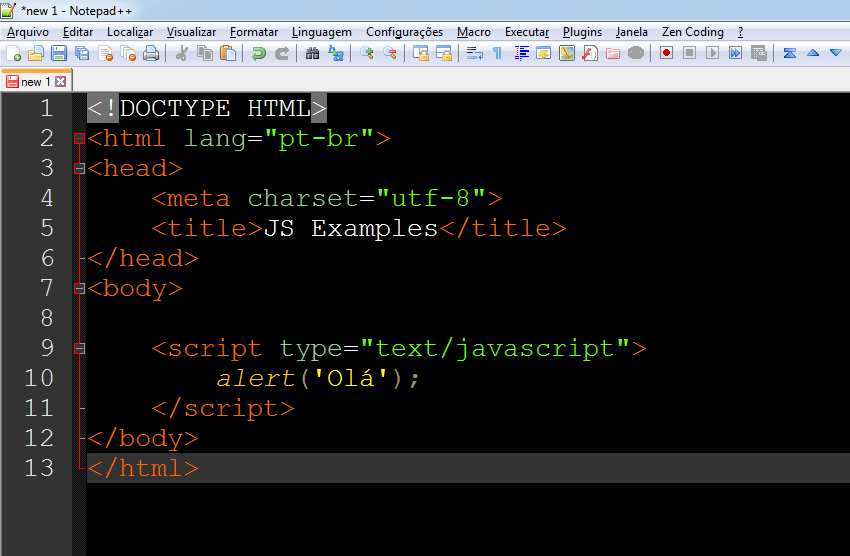
Task: Start macro recording with the red record icon
Action: pyautogui.click(x=666, y=53)
